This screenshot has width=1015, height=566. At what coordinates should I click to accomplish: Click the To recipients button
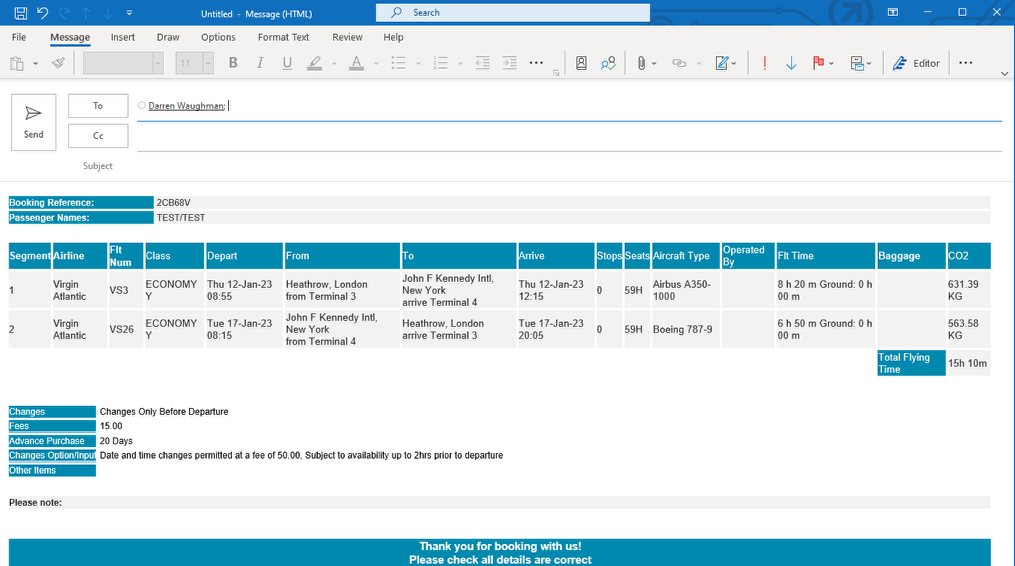click(98, 106)
